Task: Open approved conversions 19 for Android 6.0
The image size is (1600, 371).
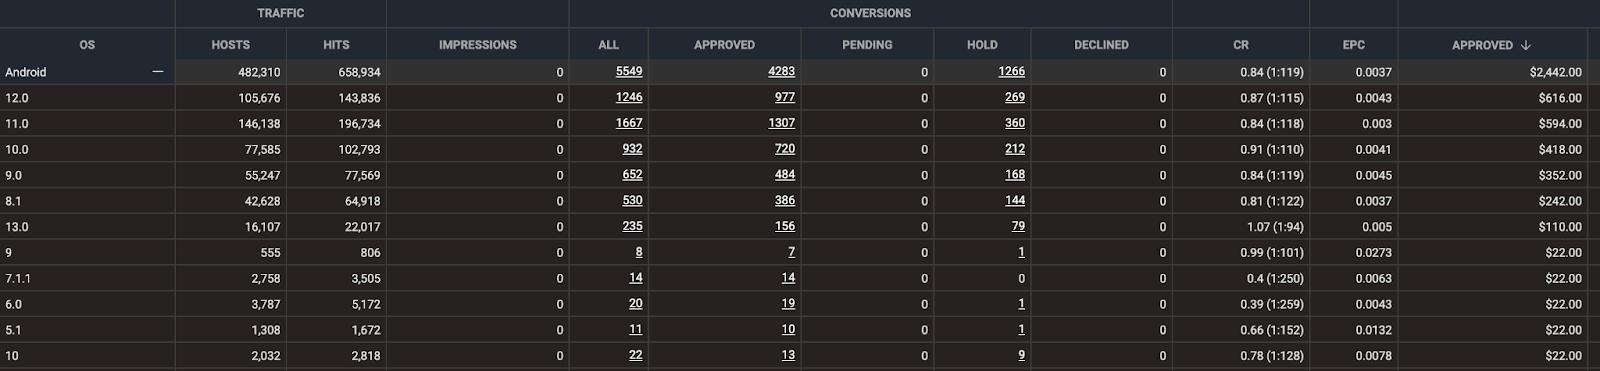Action: click(x=788, y=303)
